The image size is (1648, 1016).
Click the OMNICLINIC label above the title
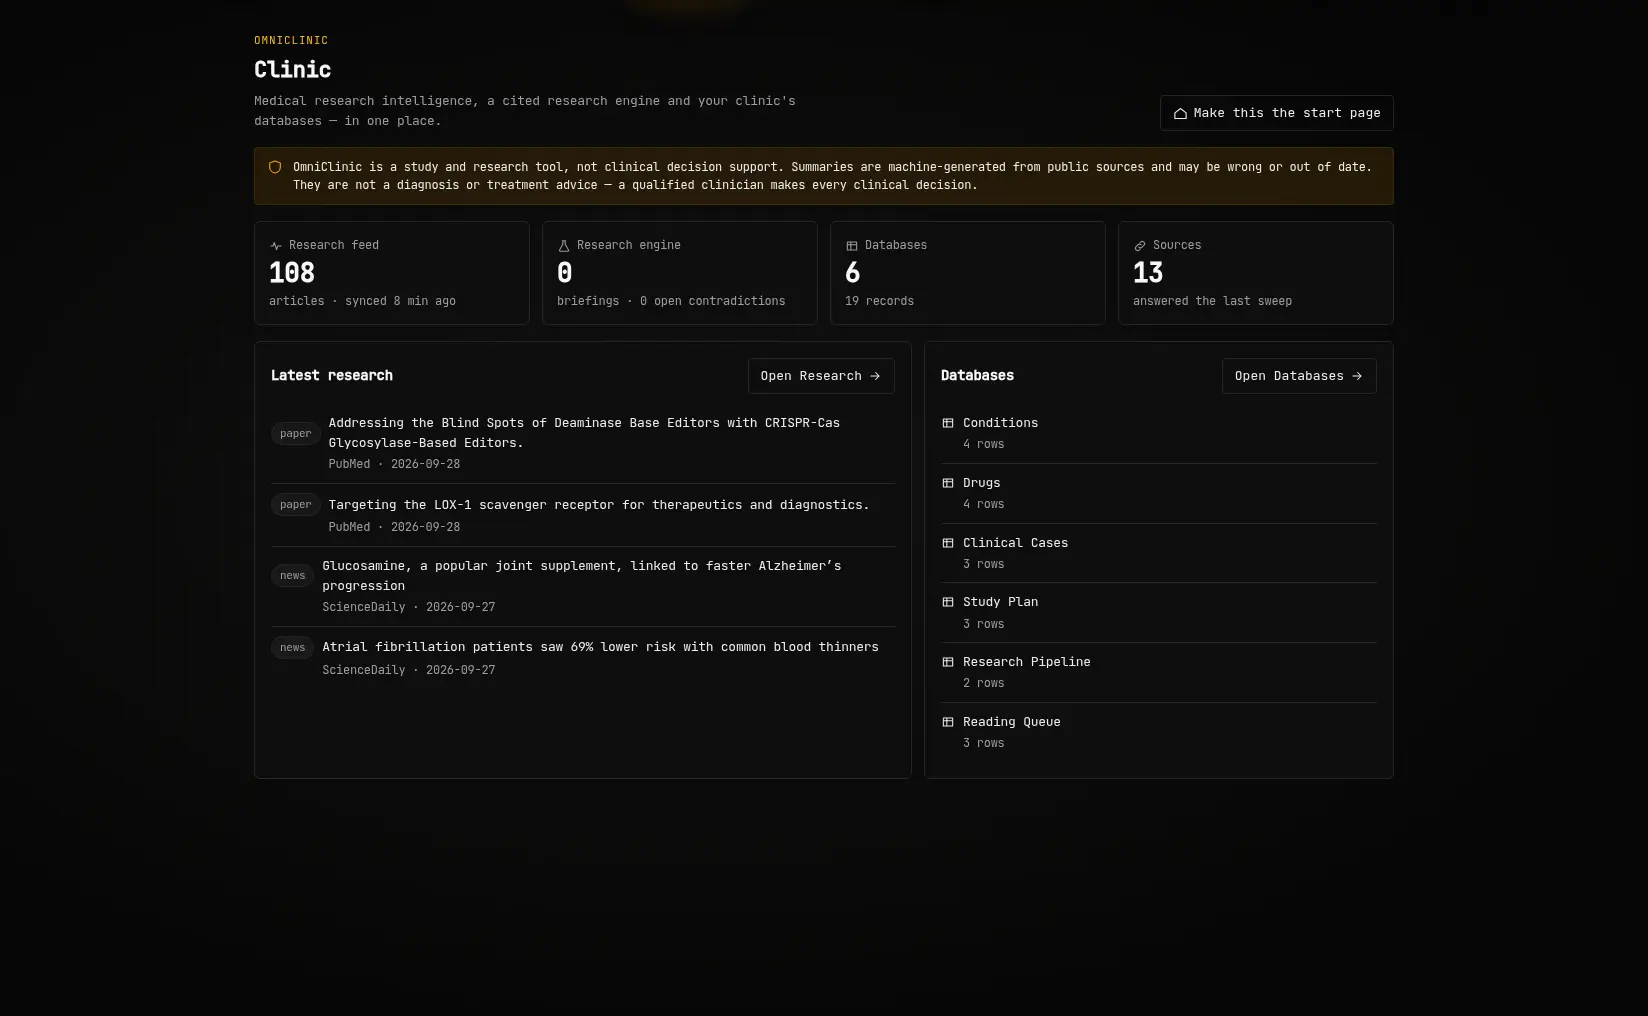[291, 41]
